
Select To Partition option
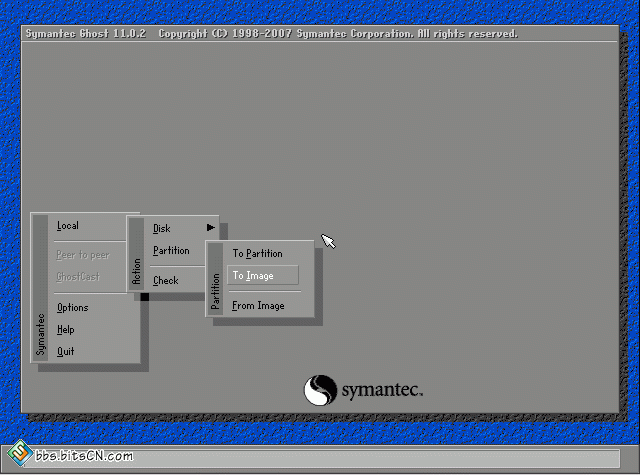258,253
